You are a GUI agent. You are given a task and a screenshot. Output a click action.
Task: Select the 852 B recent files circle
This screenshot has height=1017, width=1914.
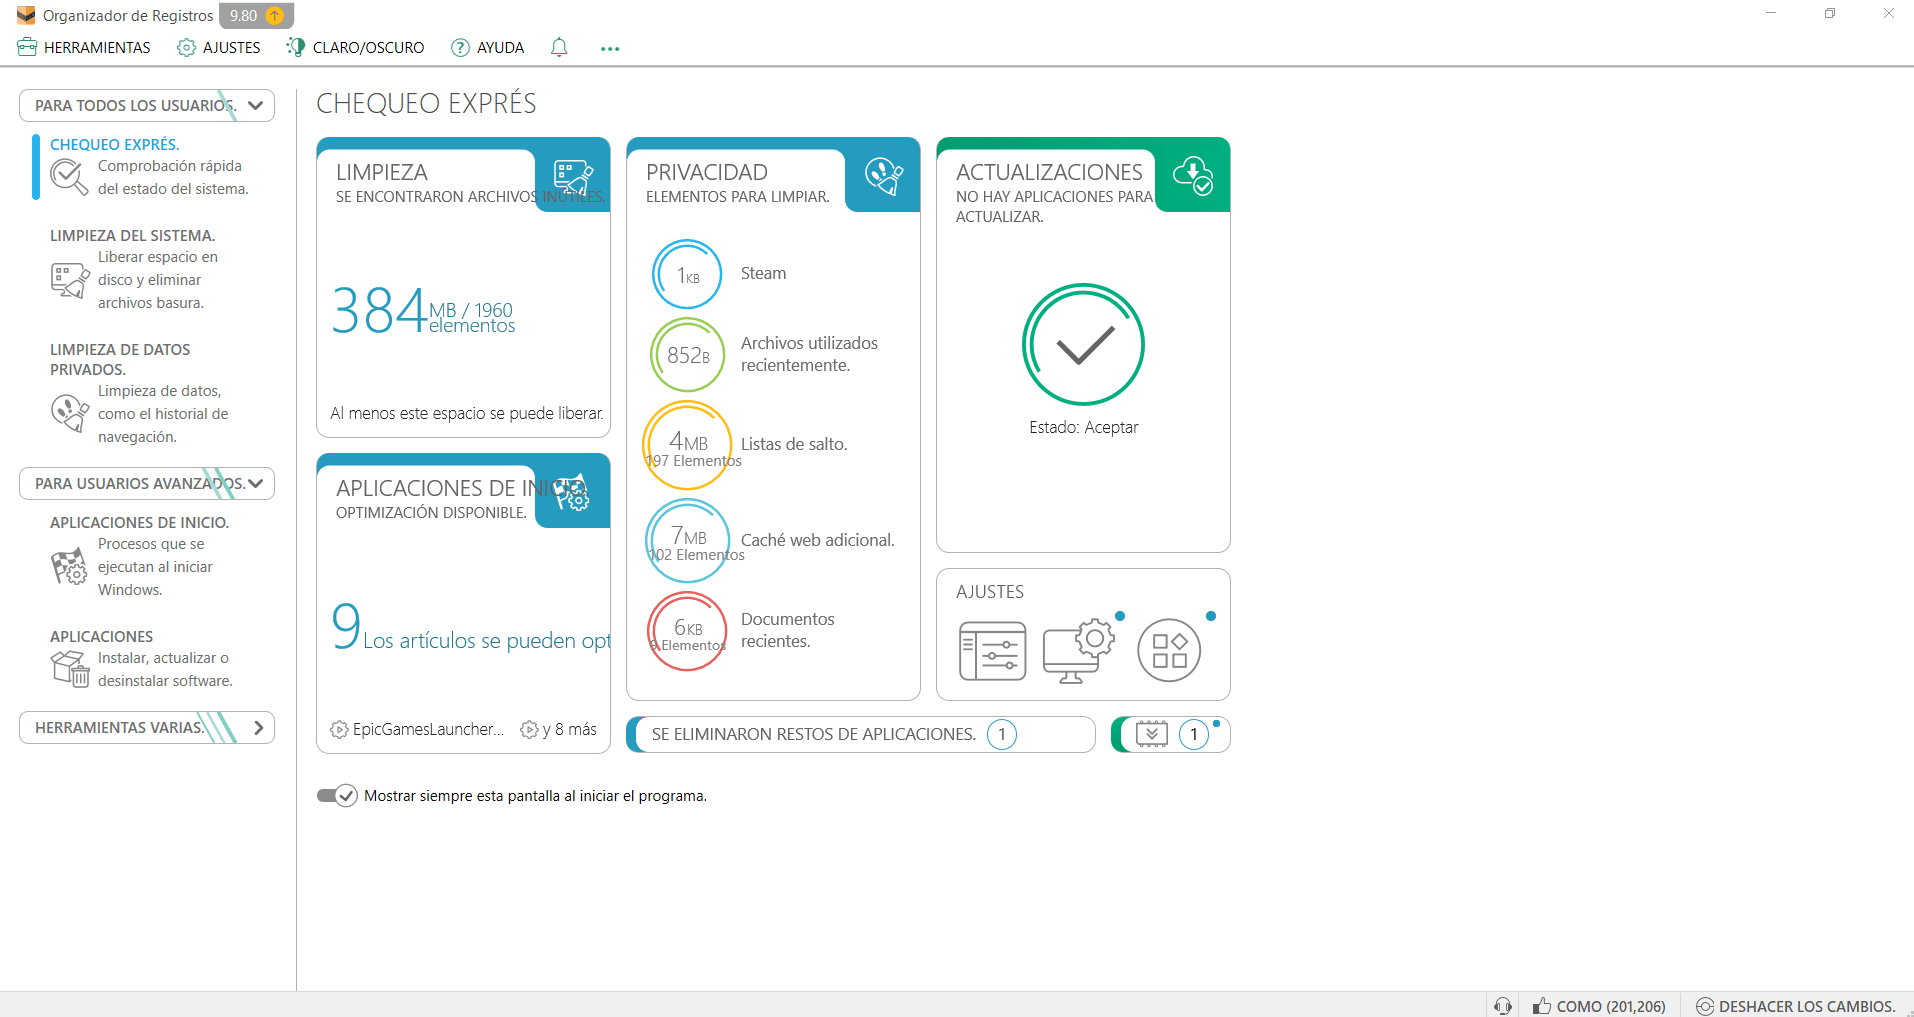click(x=687, y=354)
